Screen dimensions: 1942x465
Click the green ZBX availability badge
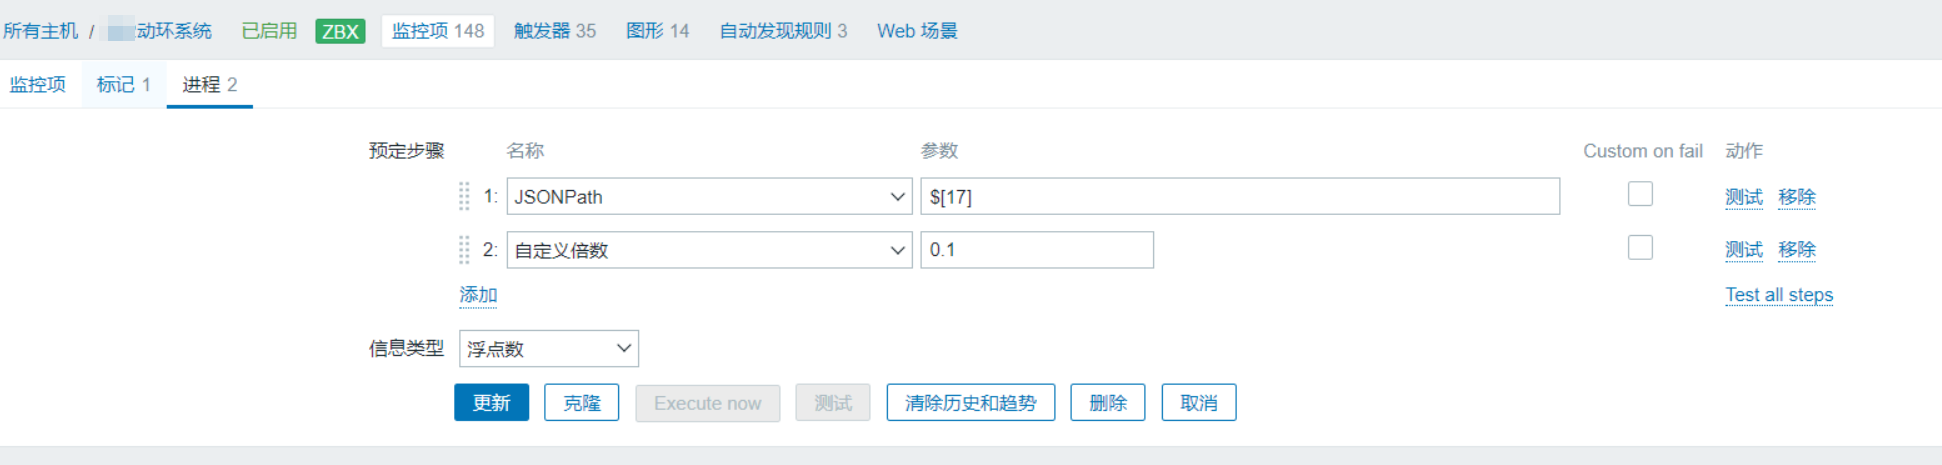coord(340,31)
